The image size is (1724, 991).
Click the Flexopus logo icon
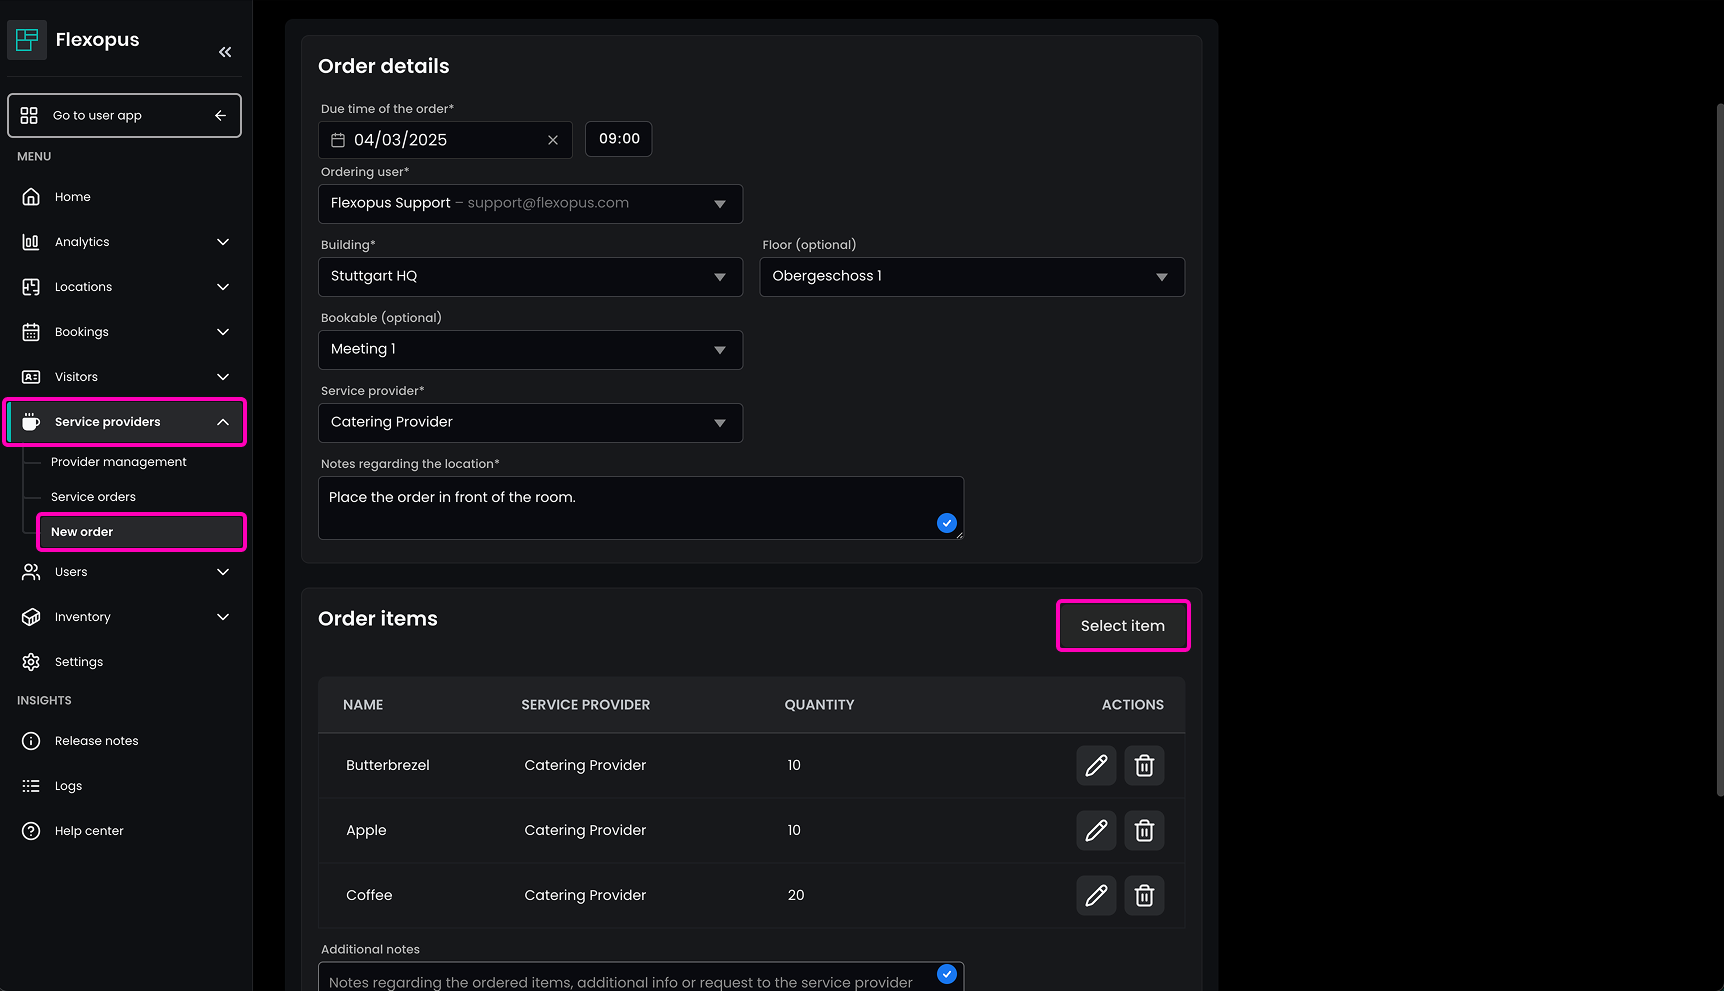pos(27,40)
